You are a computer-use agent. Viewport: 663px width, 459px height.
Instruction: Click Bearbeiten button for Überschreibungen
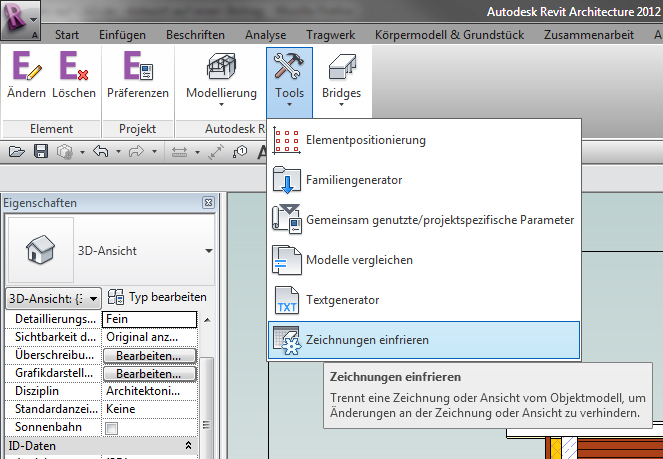(x=150, y=356)
